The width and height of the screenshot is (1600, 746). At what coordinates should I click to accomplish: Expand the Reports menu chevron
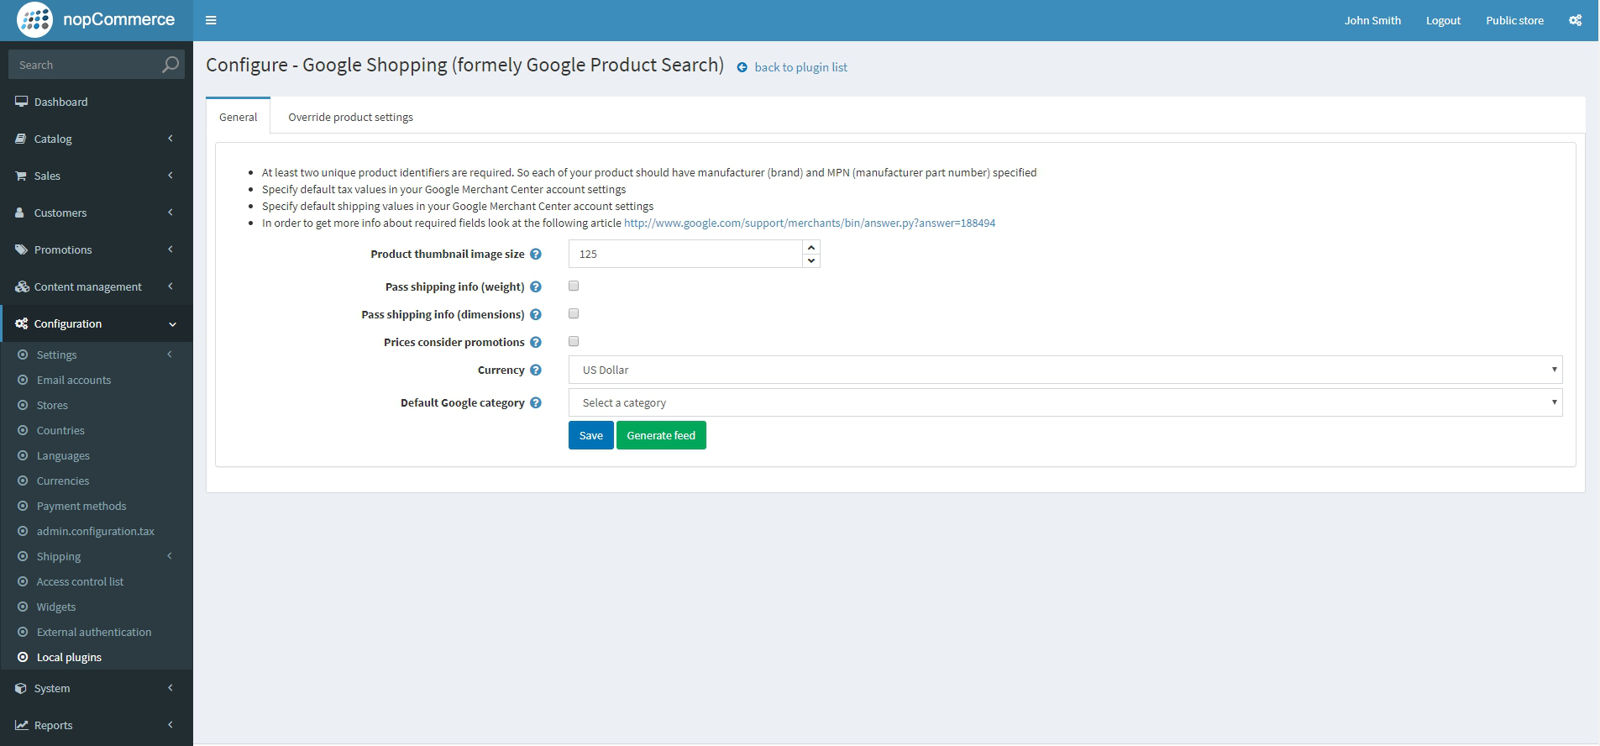171,725
